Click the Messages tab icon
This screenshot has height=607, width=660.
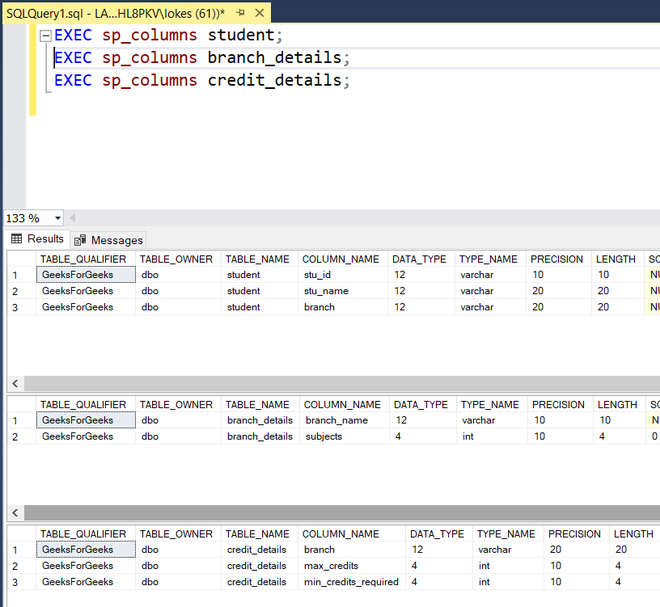(80, 240)
